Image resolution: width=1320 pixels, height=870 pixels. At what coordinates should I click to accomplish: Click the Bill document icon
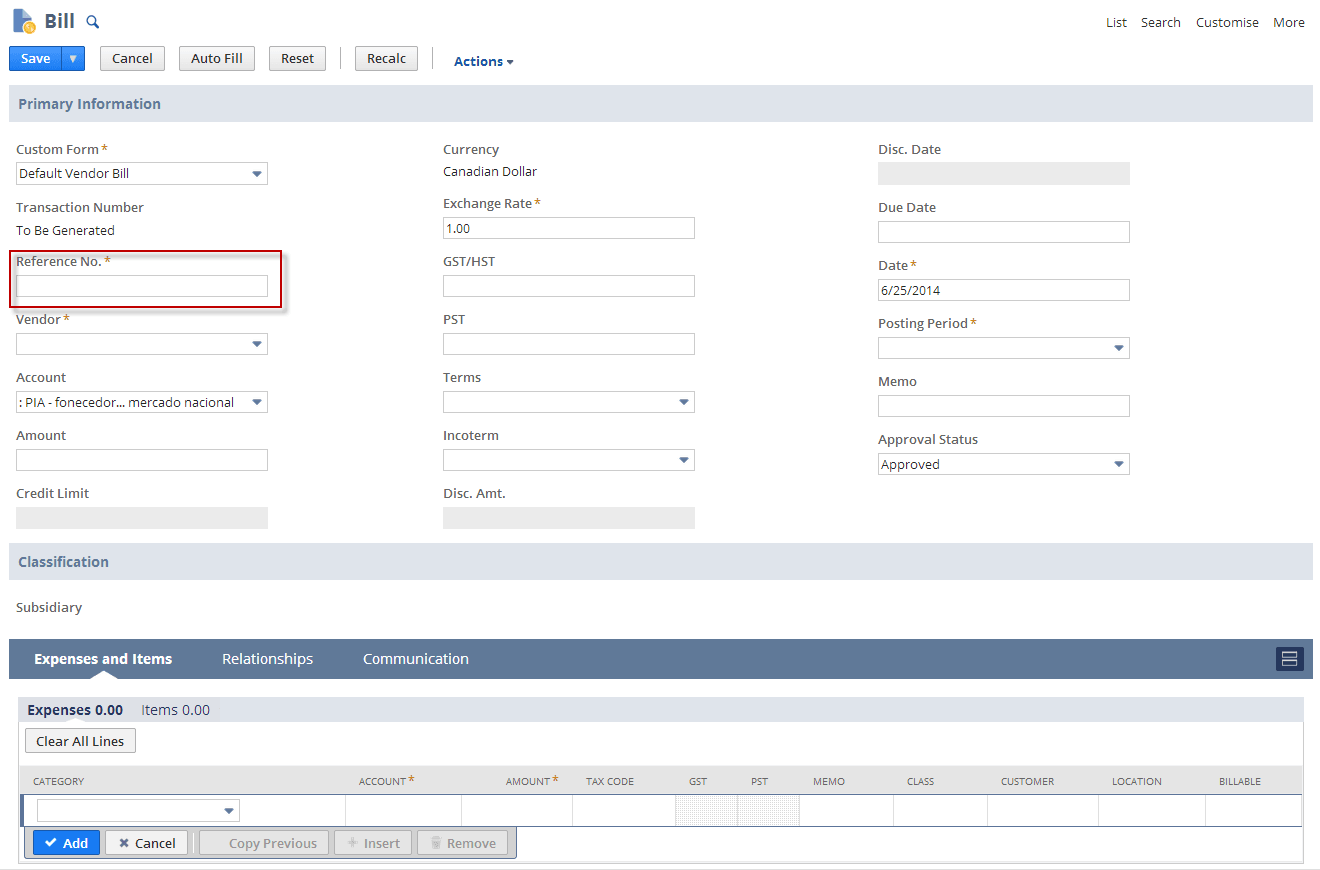23,21
